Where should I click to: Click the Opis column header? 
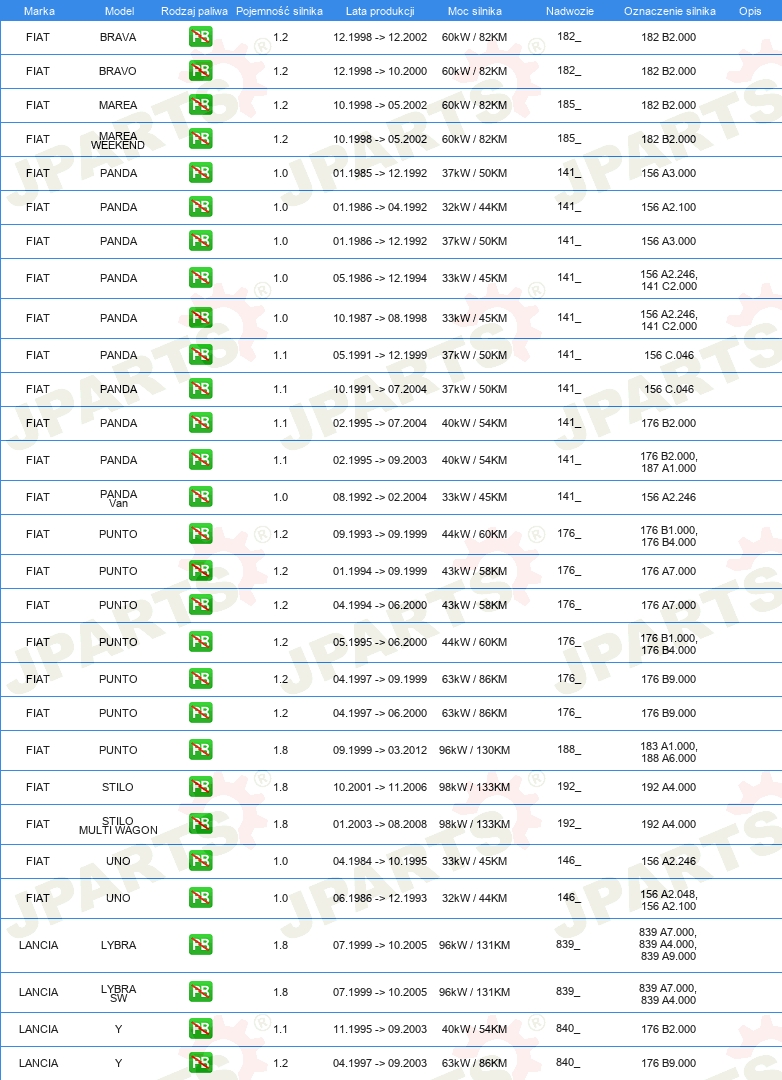pos(750,11)
